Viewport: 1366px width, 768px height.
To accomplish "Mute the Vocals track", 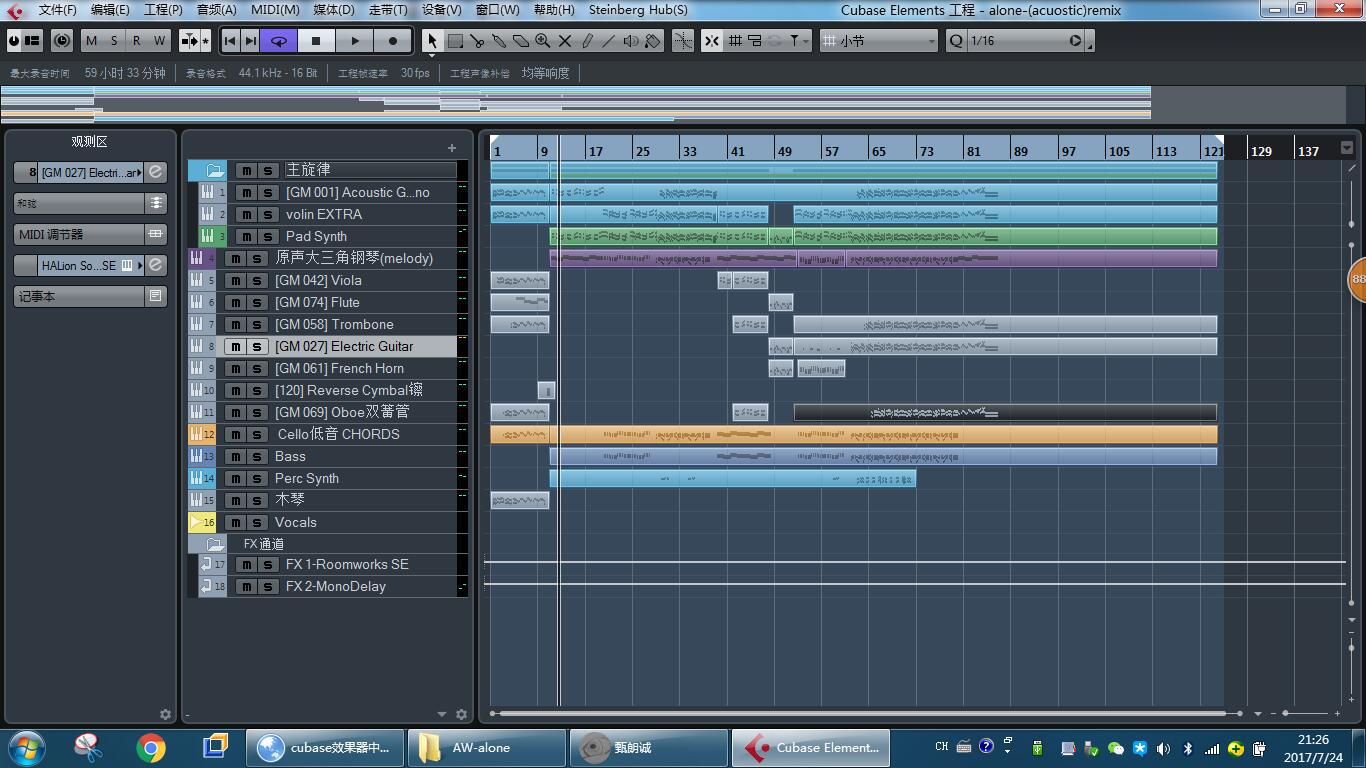I will tap(235, 522).
